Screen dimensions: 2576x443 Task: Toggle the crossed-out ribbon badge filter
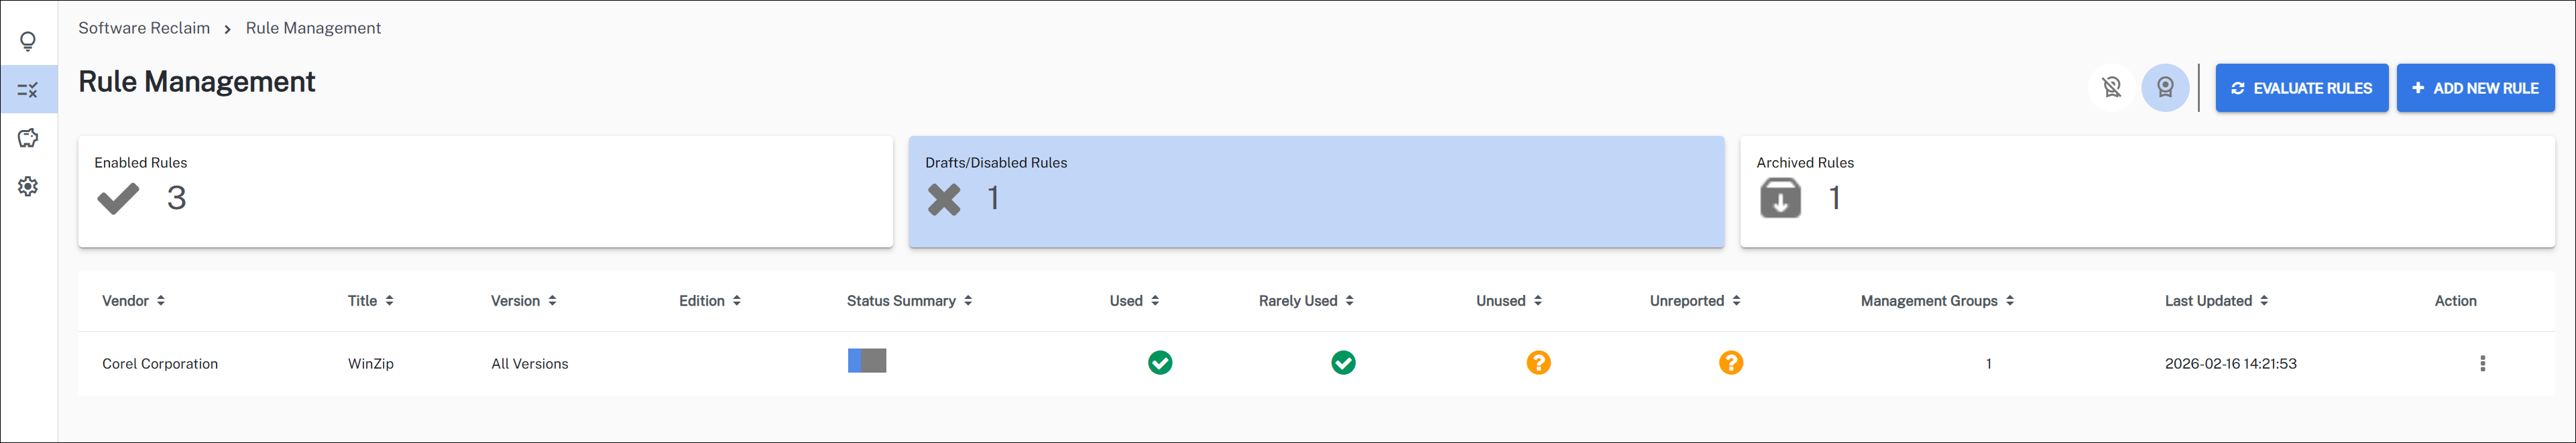click(2111, 88)
